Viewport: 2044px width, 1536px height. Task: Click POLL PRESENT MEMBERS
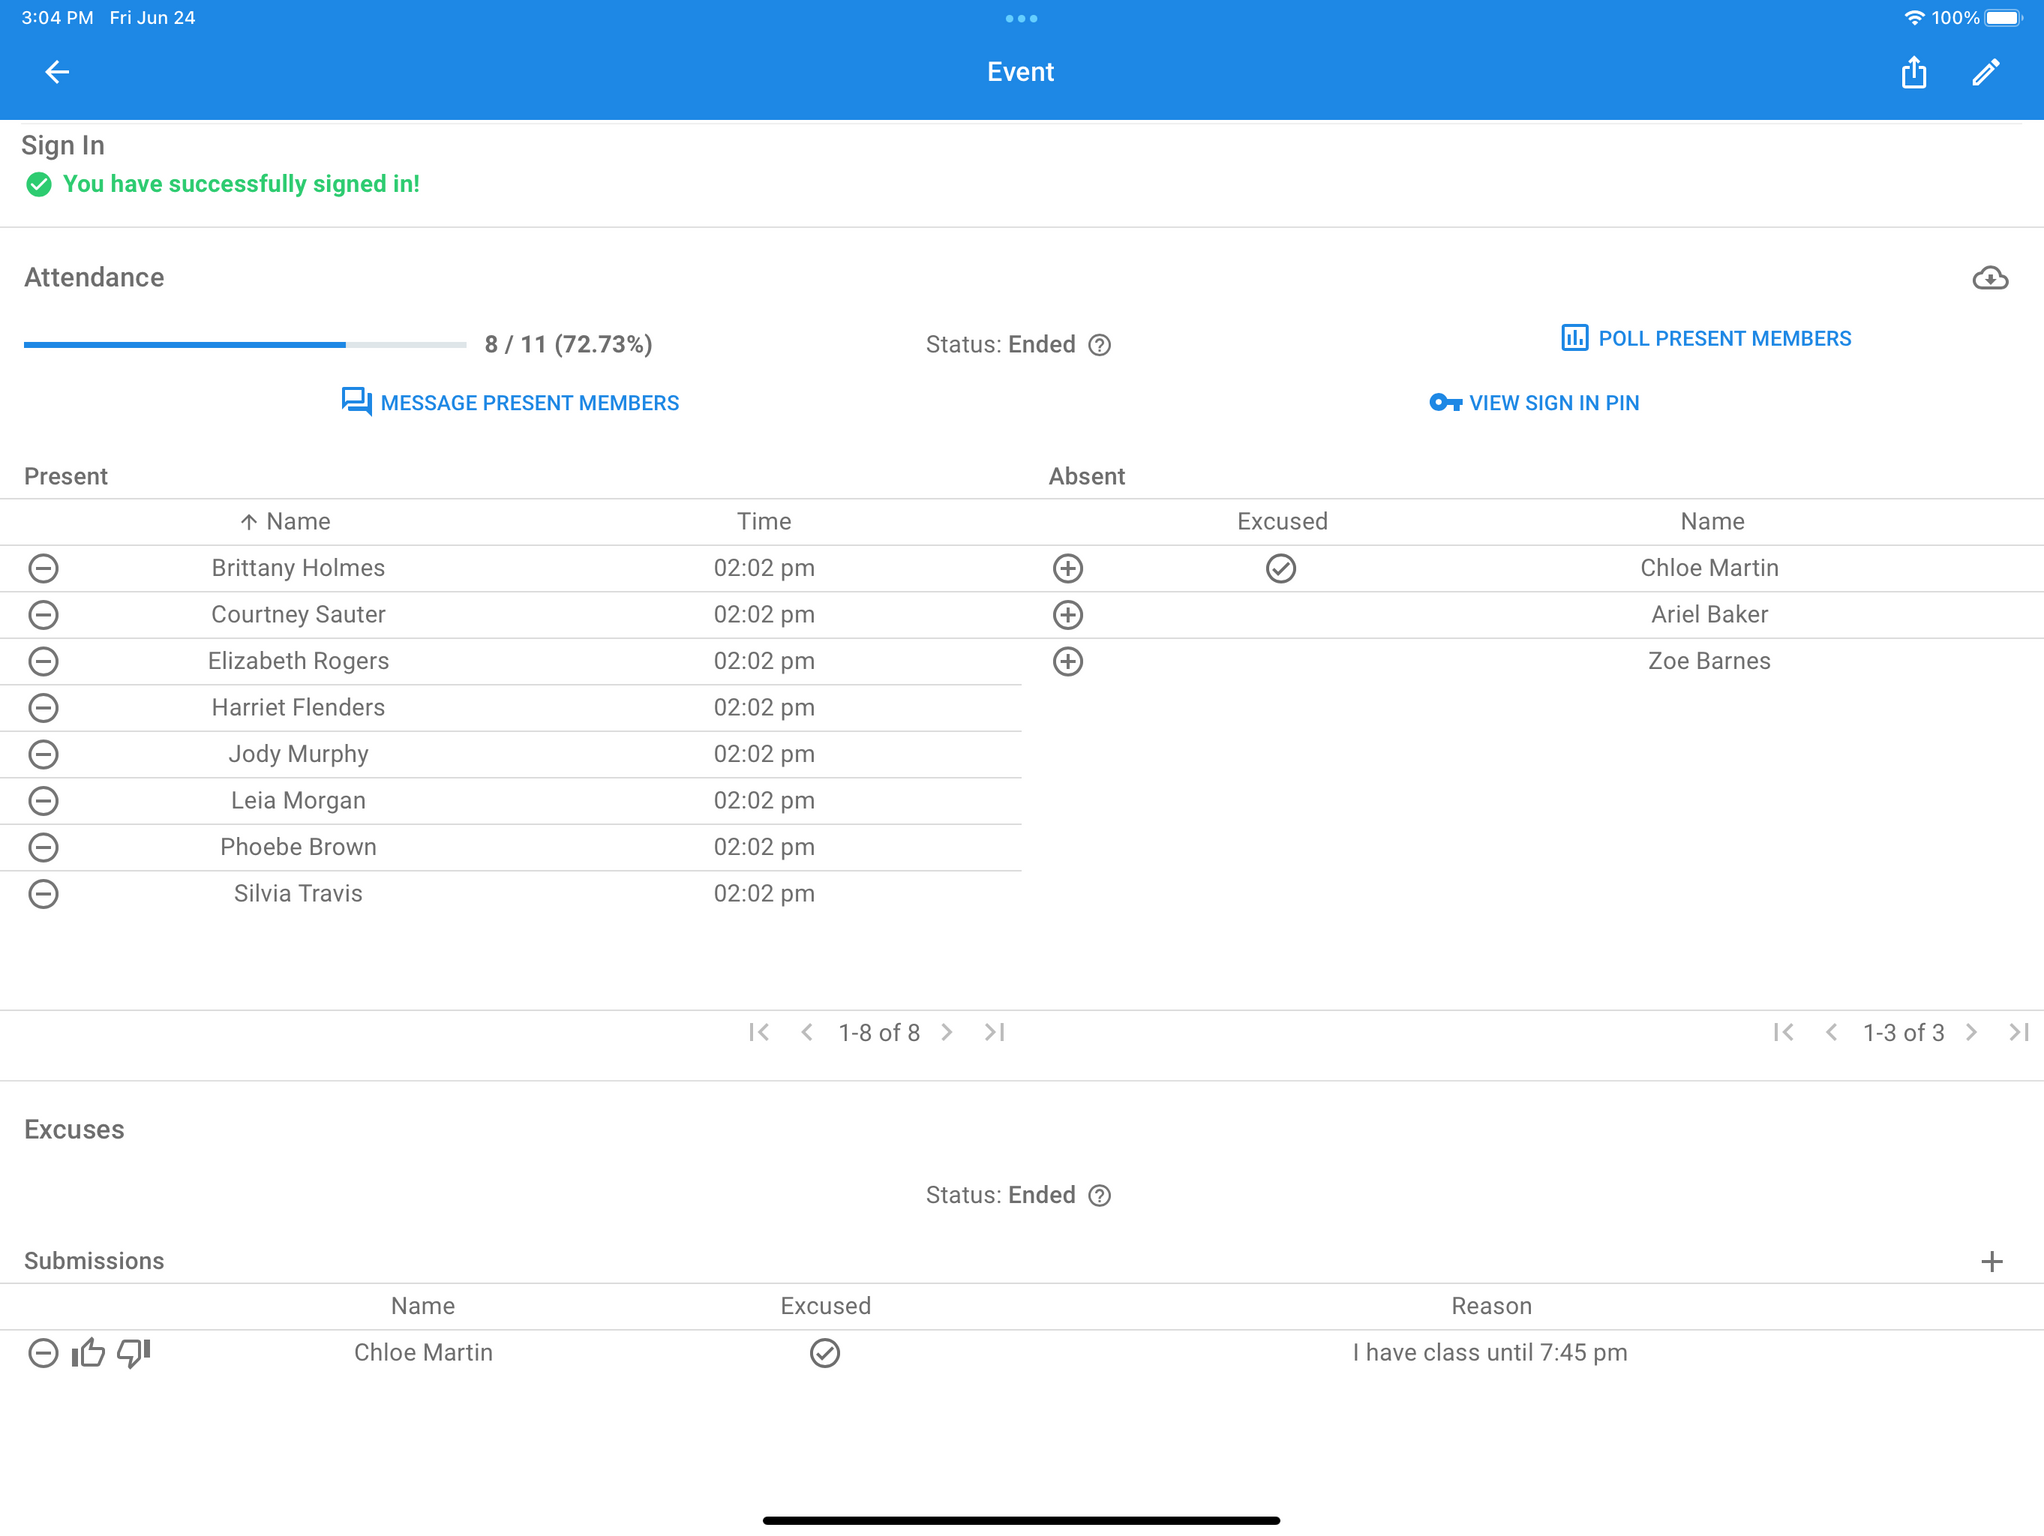(1706, 339)
